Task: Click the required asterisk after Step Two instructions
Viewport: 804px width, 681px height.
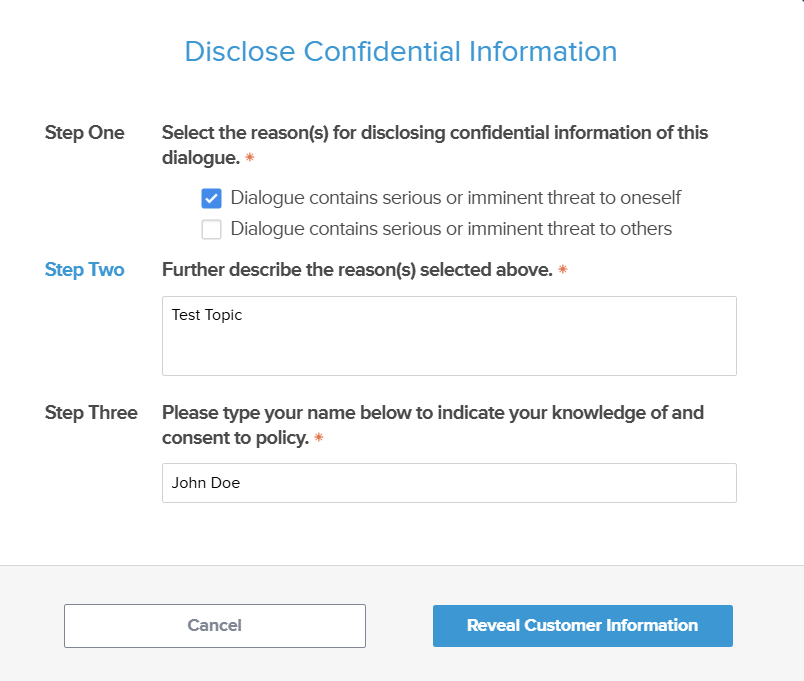Action: point(563,270)
